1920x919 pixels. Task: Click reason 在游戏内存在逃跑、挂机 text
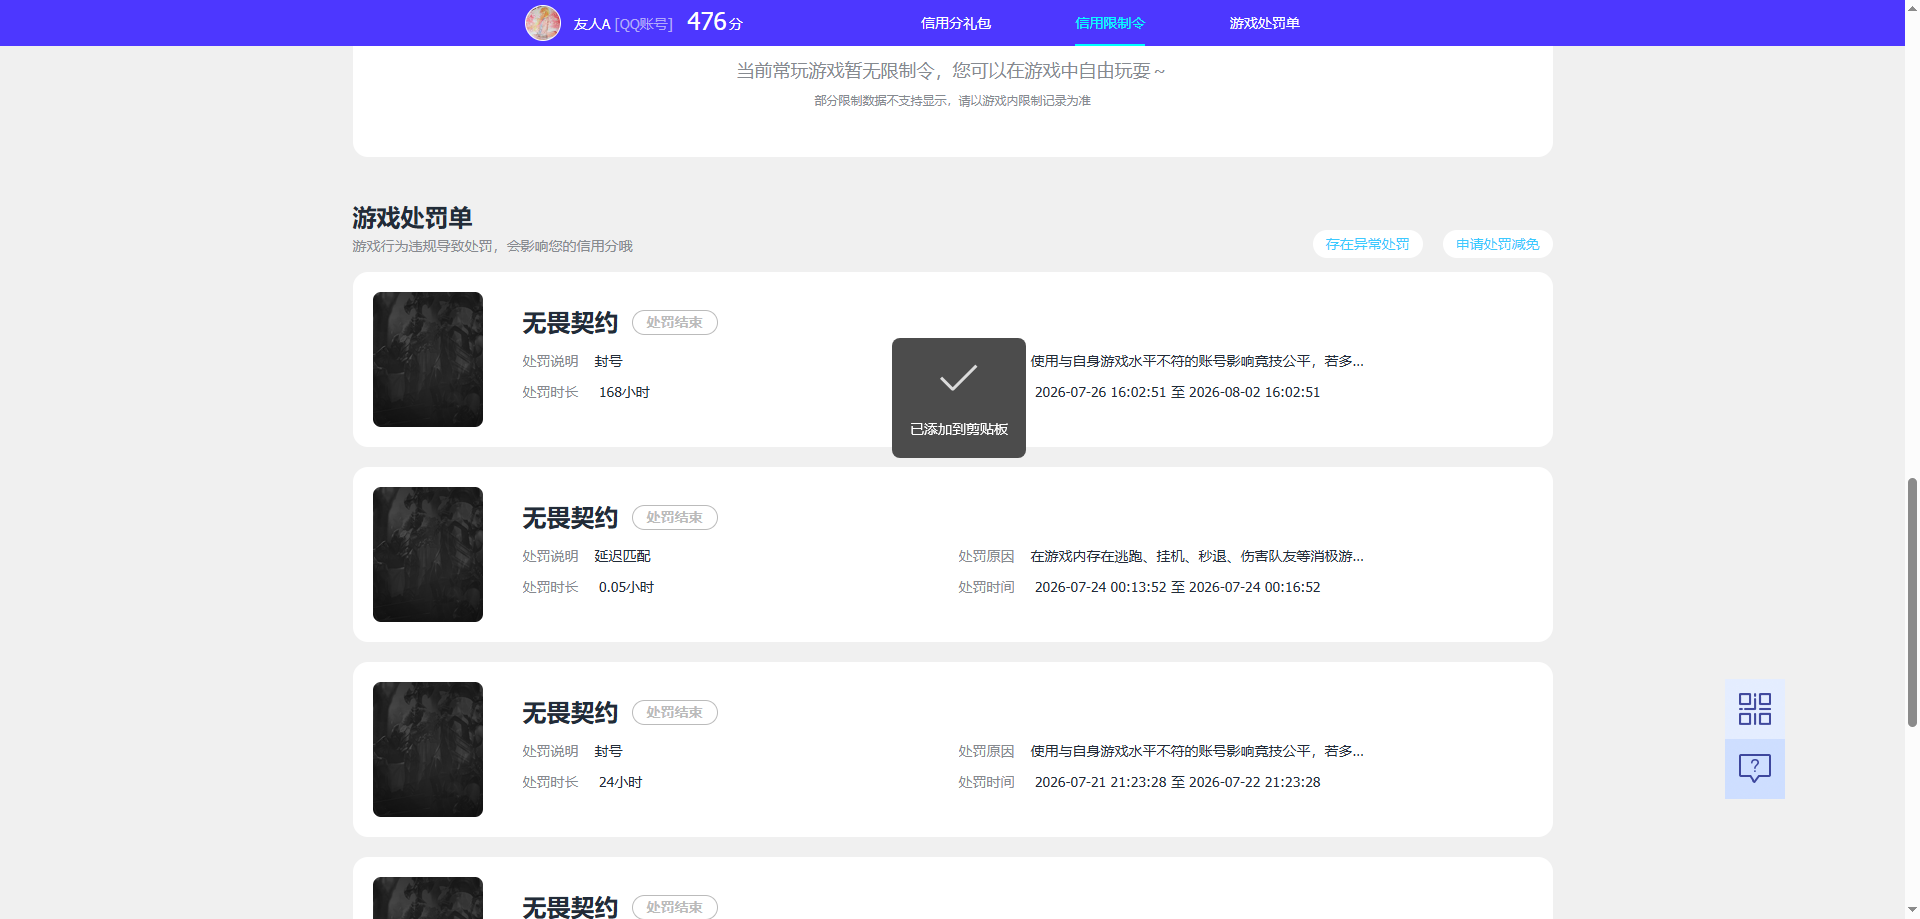1197,556
